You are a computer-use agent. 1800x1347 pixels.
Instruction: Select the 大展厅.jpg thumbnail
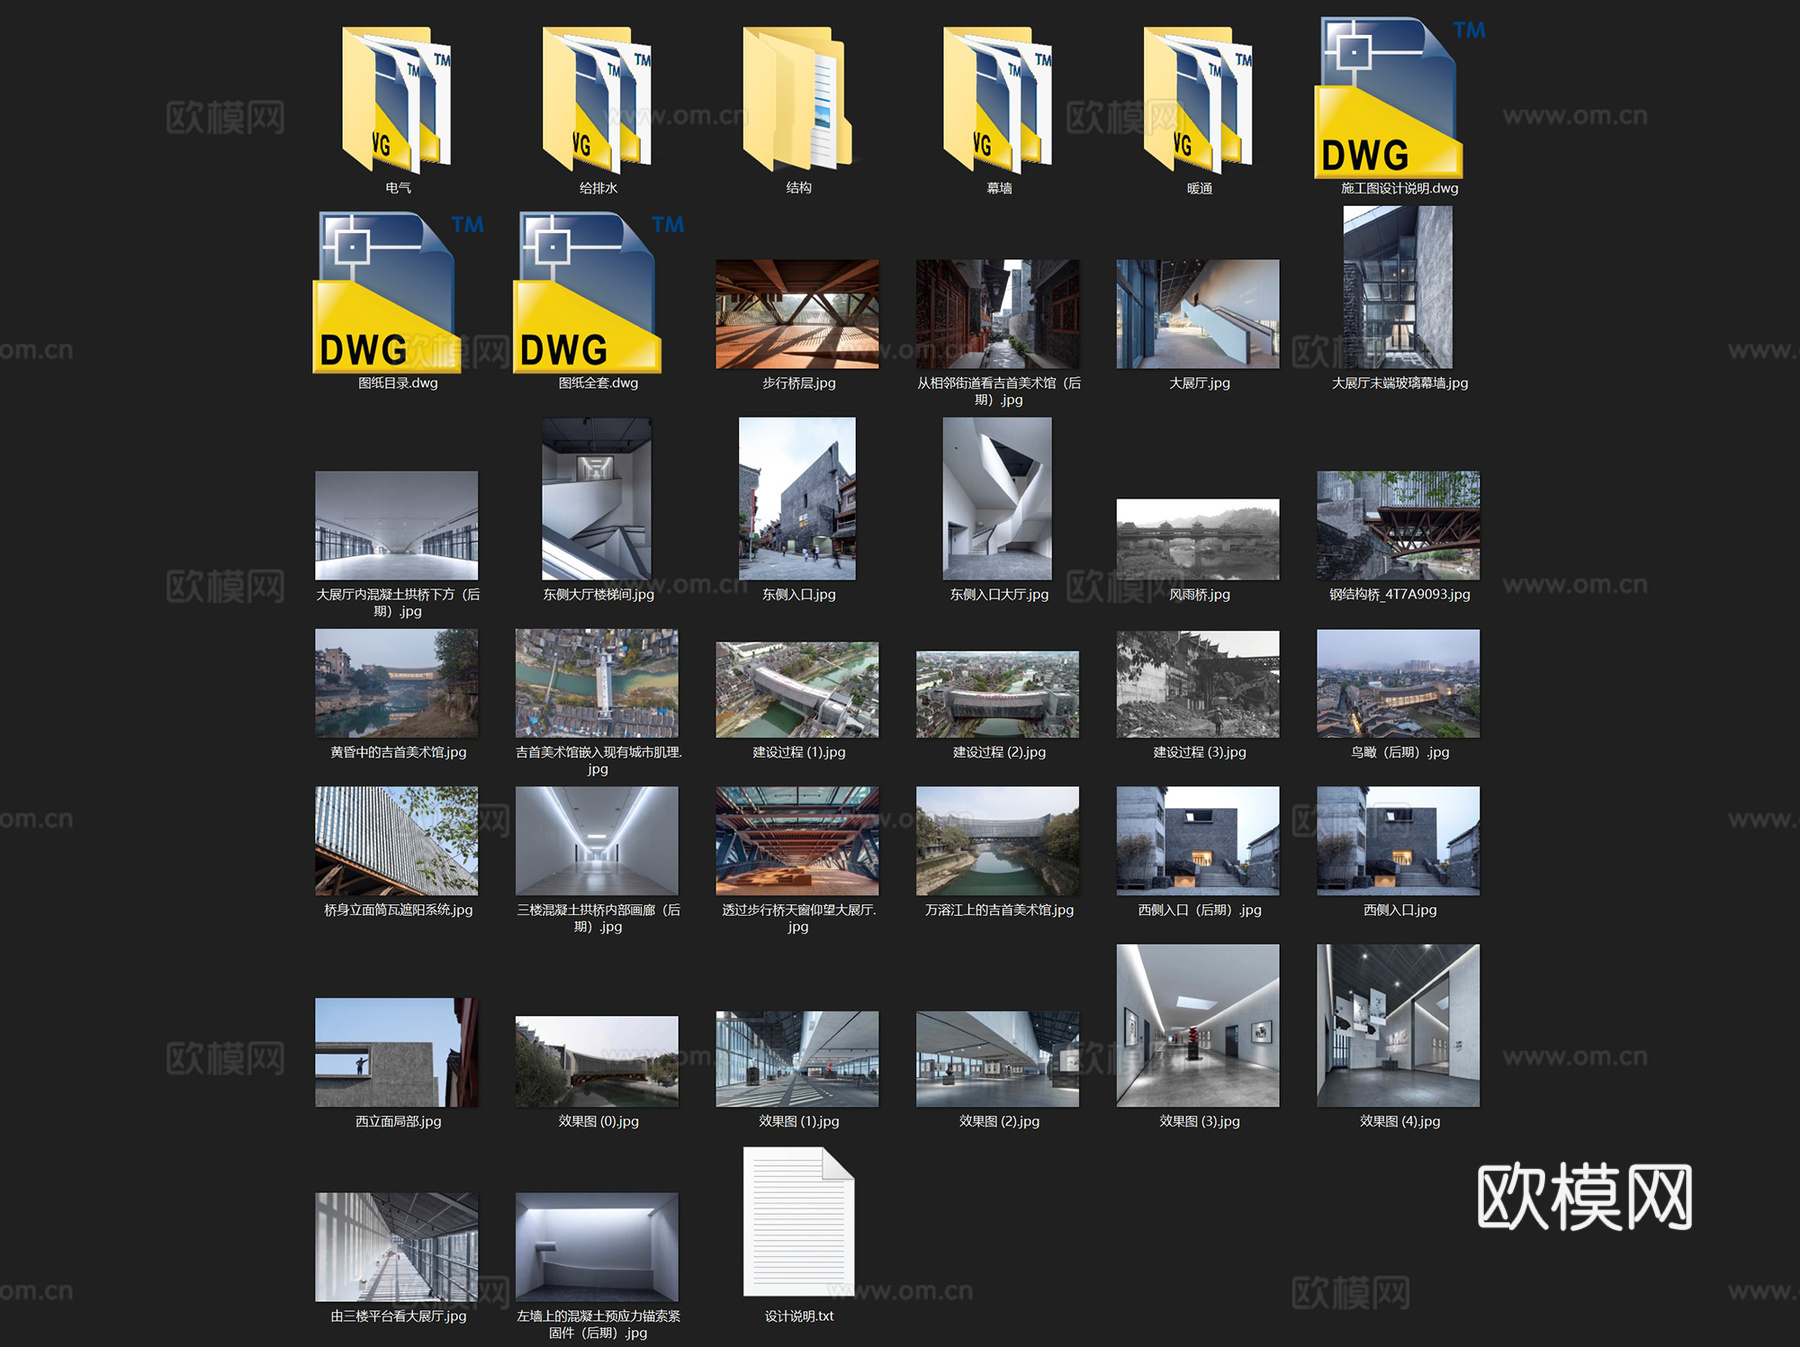coord(1198,314)
